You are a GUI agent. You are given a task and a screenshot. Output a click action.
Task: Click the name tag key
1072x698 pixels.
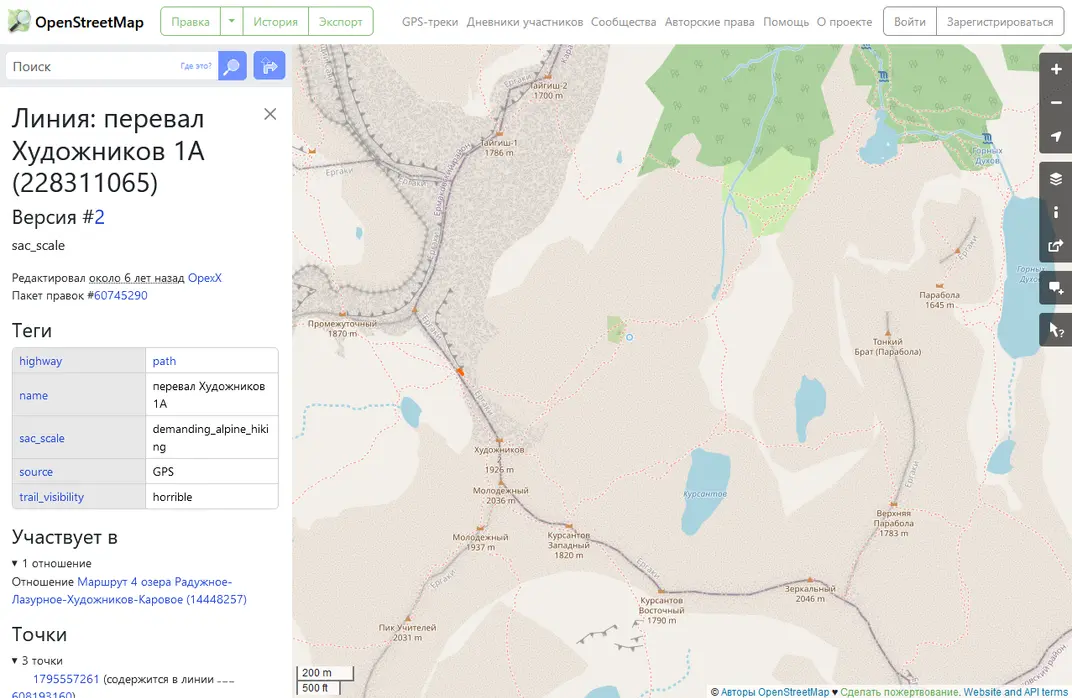(34, 395)
